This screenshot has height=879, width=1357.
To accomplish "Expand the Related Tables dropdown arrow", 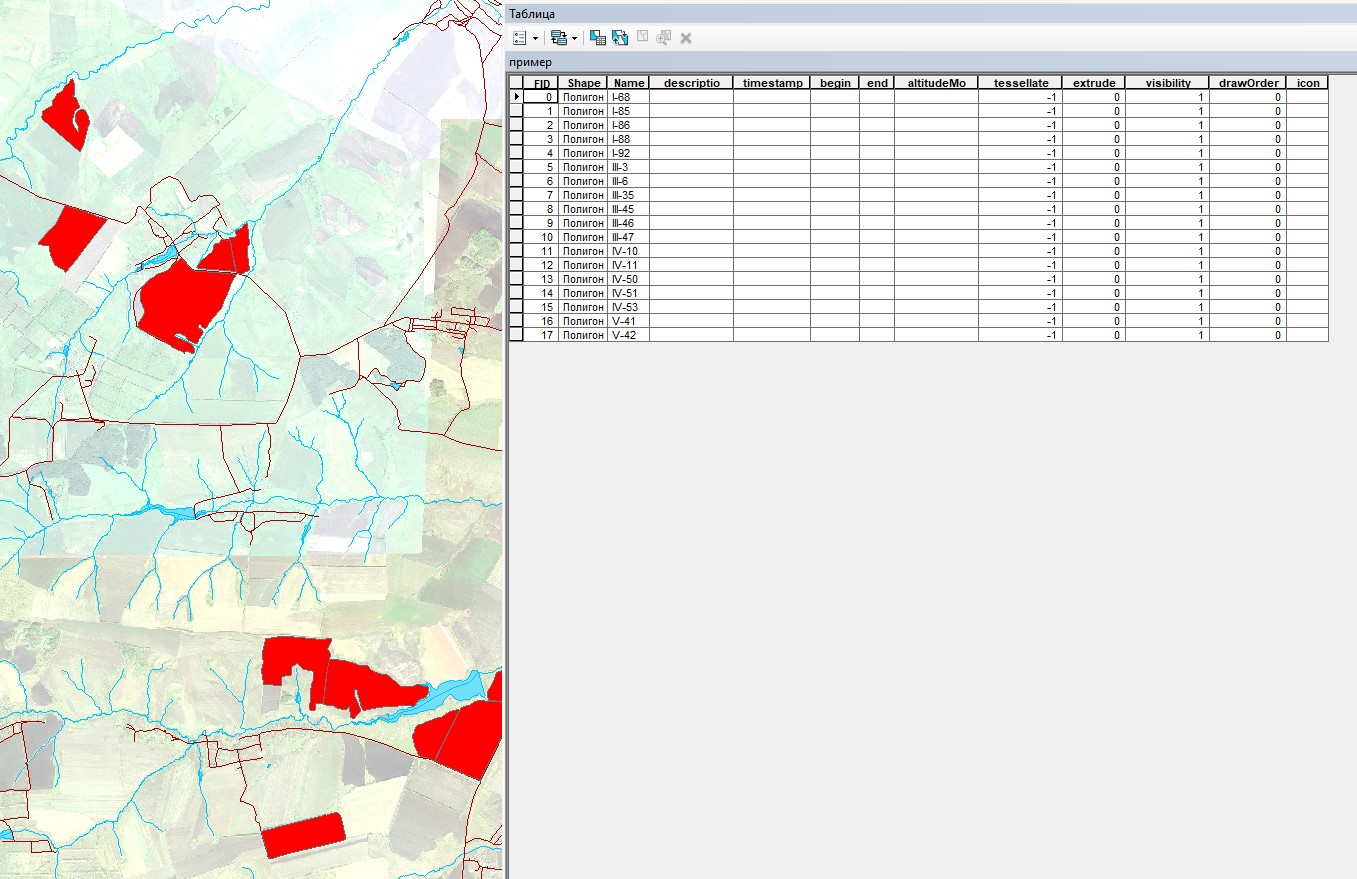I will click(x=574, y=38).
